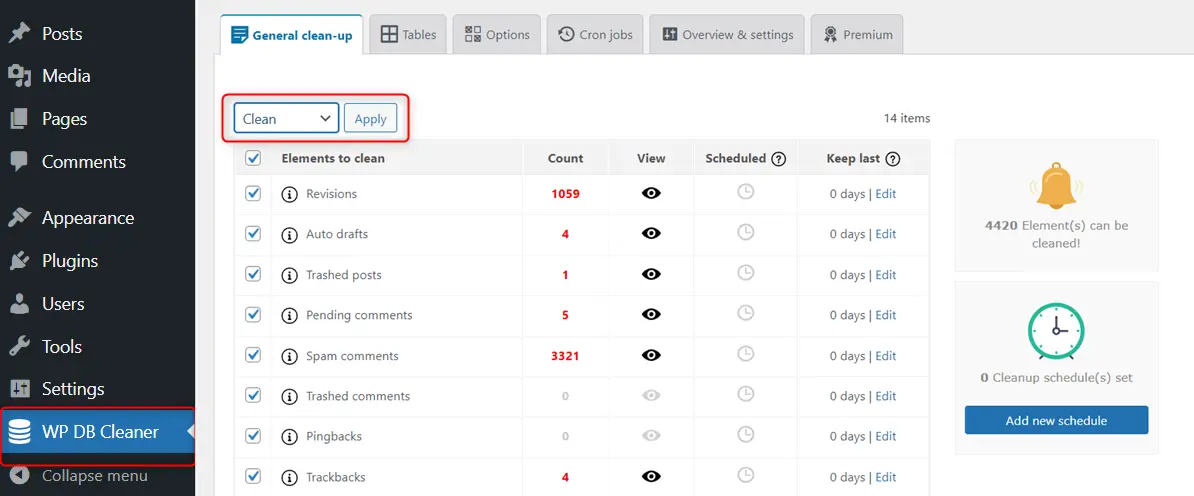Show info icon for Trackbacks
This screenshot has height=496, width=1194.
pyautogui.click(x=289, y=477)
